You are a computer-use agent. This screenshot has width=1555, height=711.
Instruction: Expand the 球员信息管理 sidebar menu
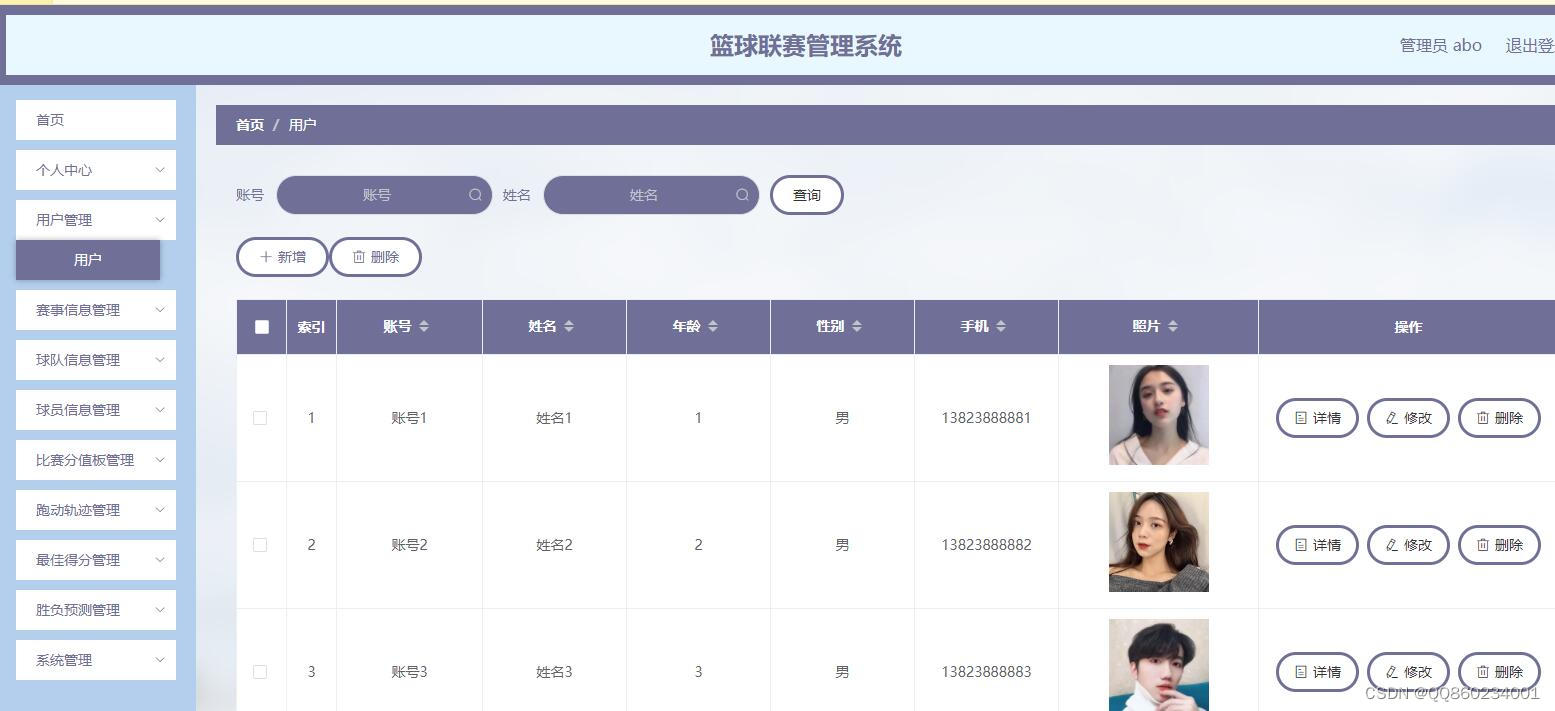pyautogui.click(x=96, y=410)
